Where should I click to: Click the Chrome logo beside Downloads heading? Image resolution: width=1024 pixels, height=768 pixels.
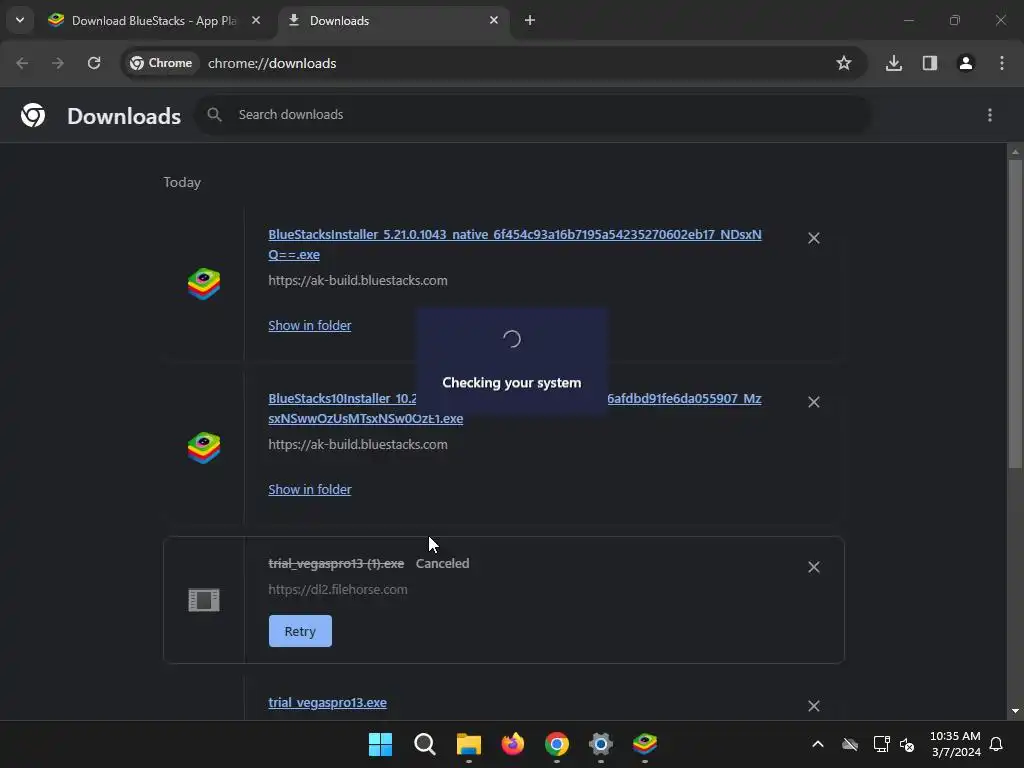(33, 116)
